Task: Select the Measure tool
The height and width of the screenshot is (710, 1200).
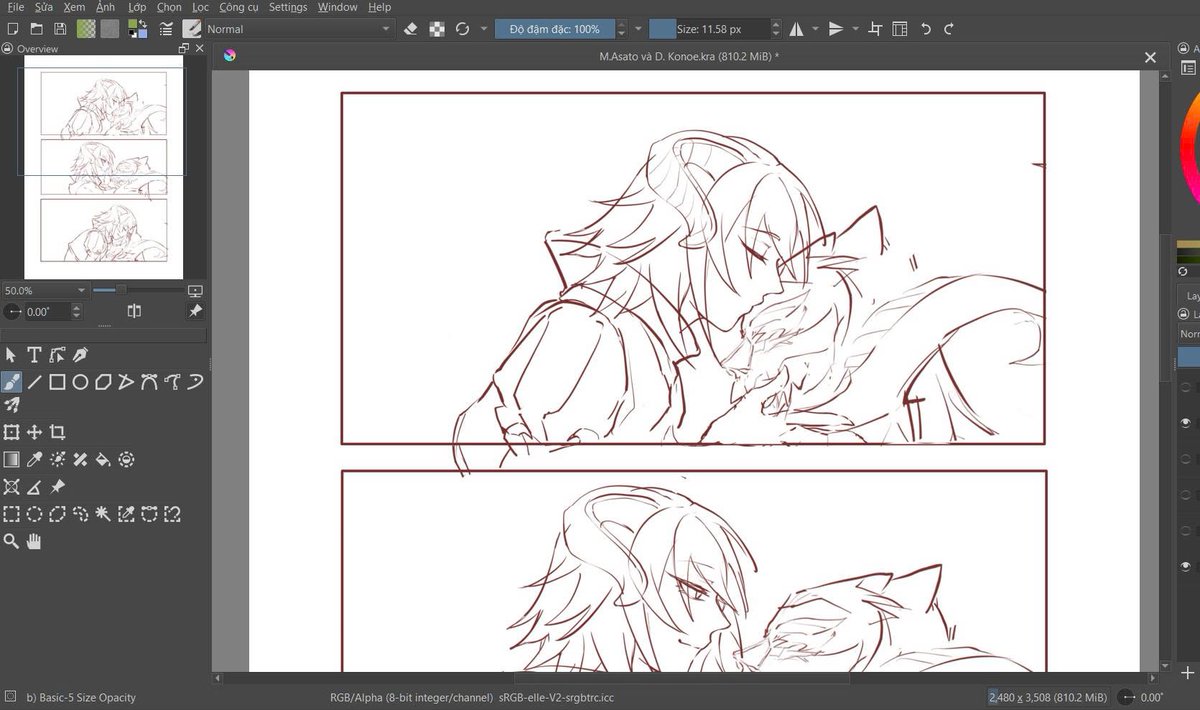Action: point(34,487)
